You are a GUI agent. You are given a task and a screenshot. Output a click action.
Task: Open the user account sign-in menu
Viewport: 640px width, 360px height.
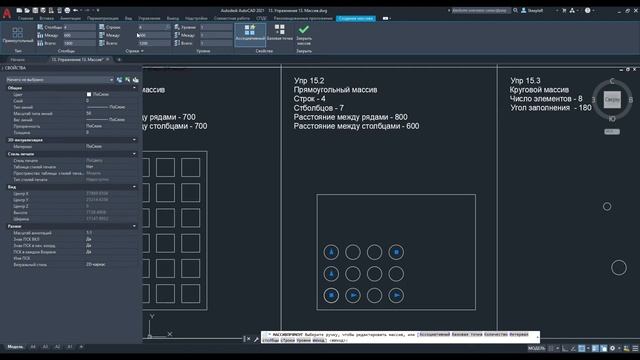point(532,11)
